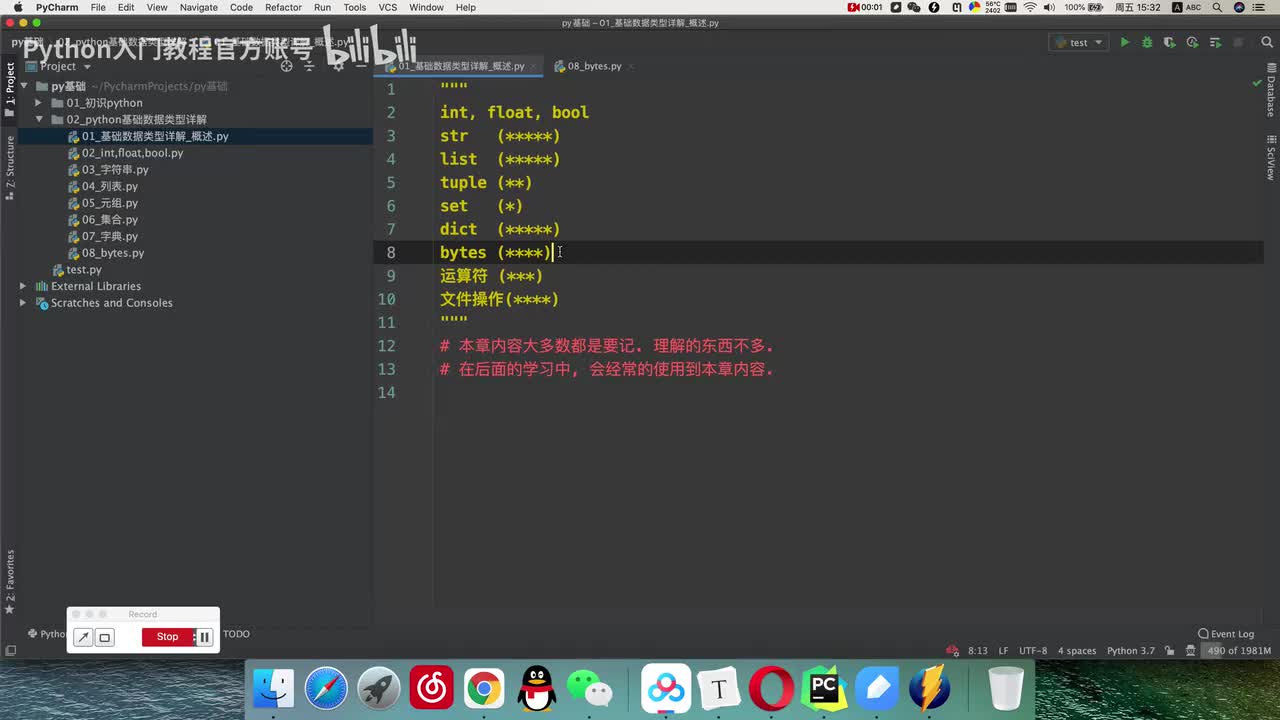Collapse the 02_python基础数据类型详解 folder
This screenshot has width=1280, height=720.
(38, 119)
